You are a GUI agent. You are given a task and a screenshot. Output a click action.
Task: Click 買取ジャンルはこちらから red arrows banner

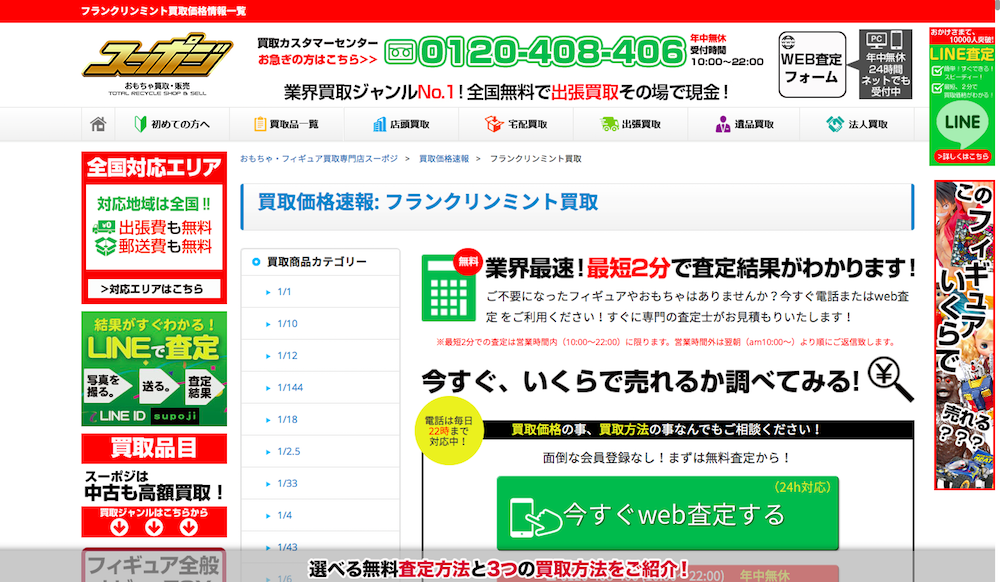point(154,522)
